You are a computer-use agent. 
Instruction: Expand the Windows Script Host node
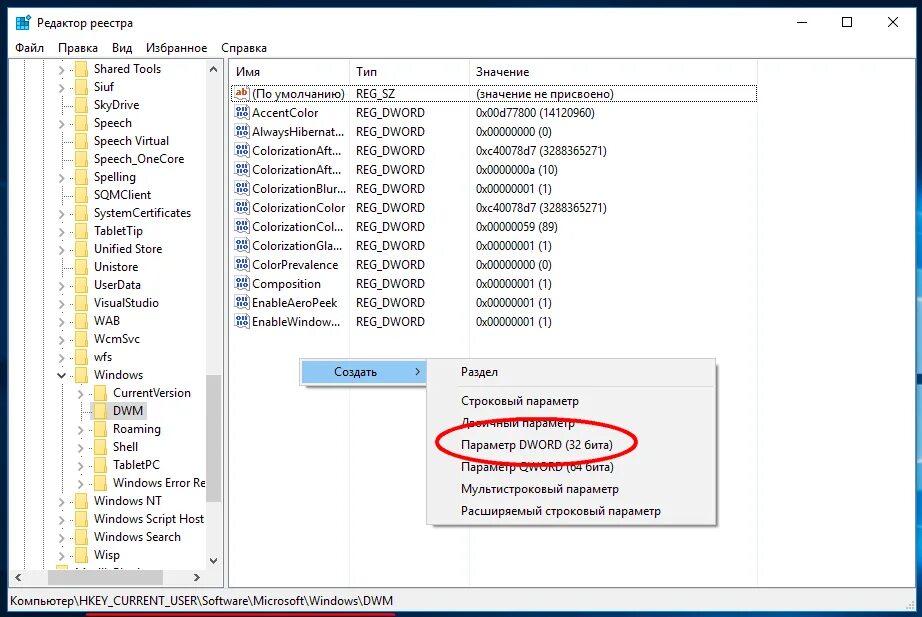click(x=61, y=519)
